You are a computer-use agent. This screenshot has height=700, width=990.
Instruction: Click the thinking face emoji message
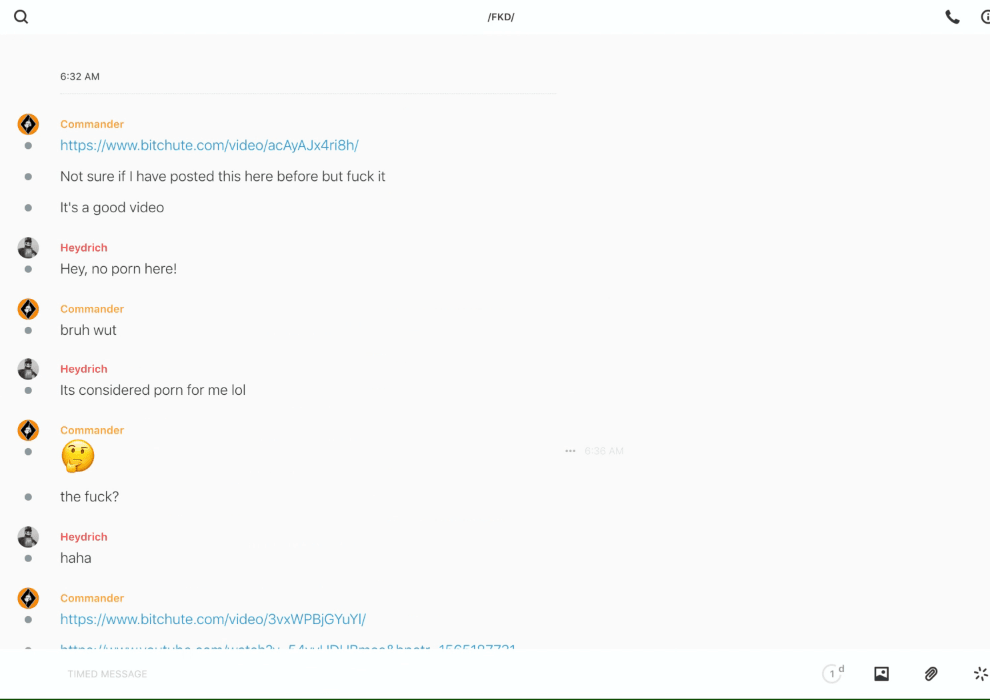(77, 457)
